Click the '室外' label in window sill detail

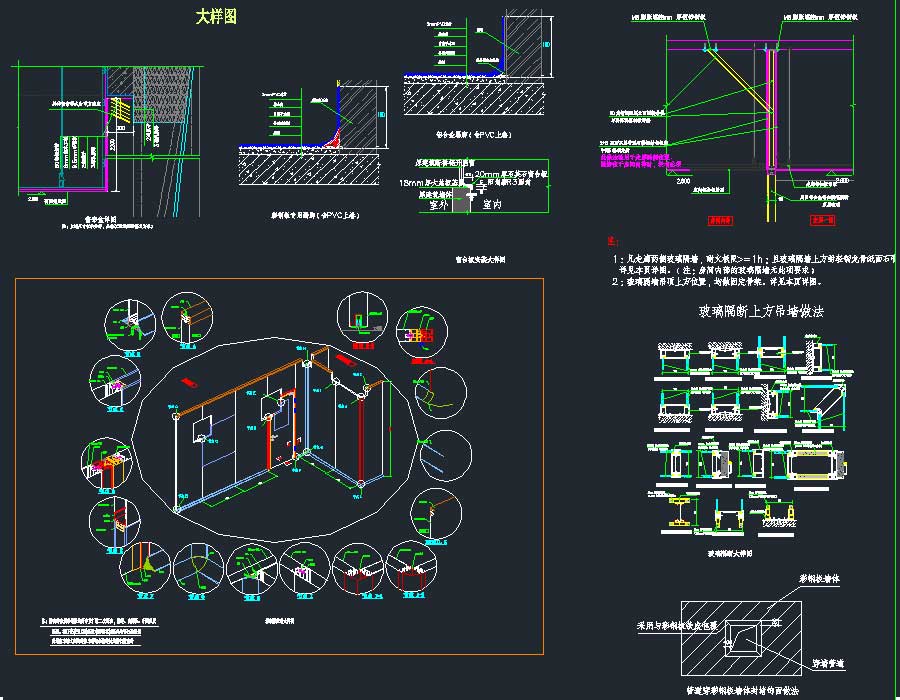point(438,204)
